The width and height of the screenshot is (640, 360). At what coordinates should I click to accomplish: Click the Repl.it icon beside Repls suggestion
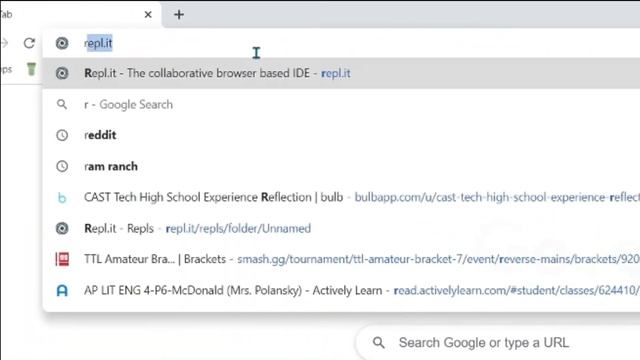62,228
